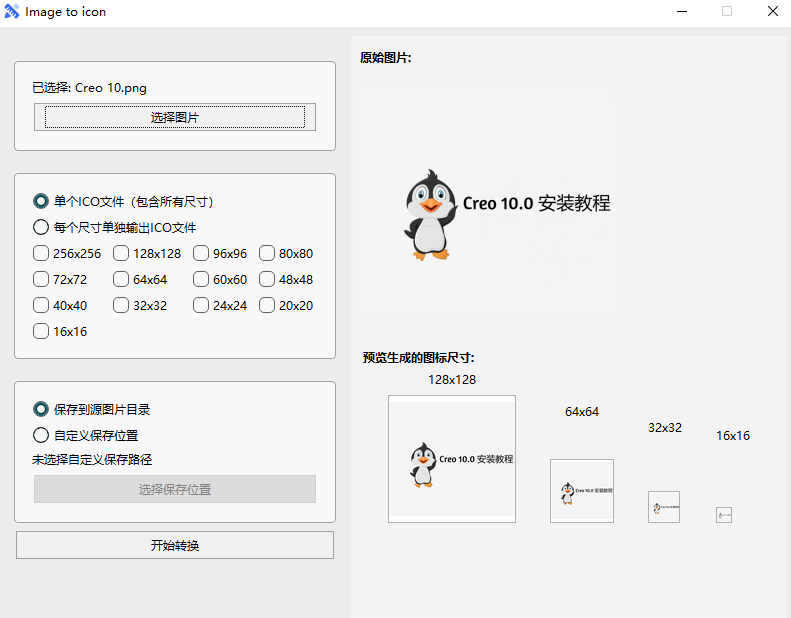The width and height of the screenshot is (791, 618).
Task: Toggle the 40x40 size checkbox
Action: click(41, 305)
